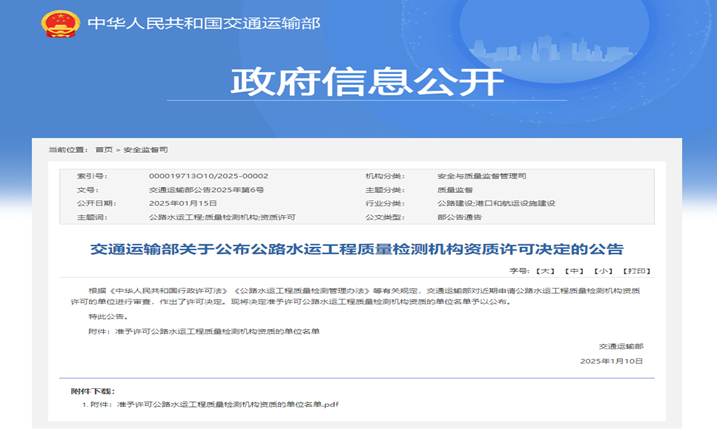Viewport: 717px width, 433px height.
Task: Click the 主题词 label
Action: [x=92, y=217]
